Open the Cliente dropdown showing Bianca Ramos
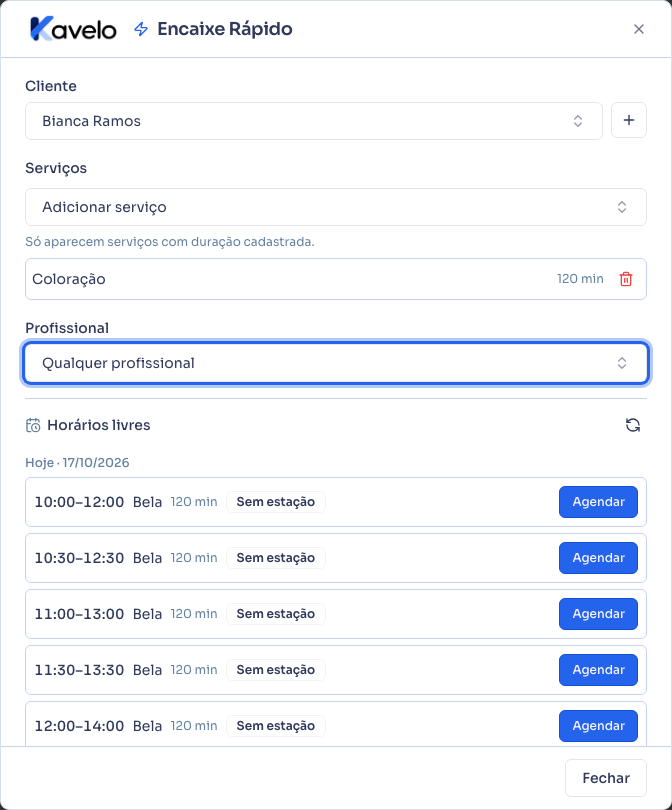Screen dimensions: 672x810 coord(314,121)
